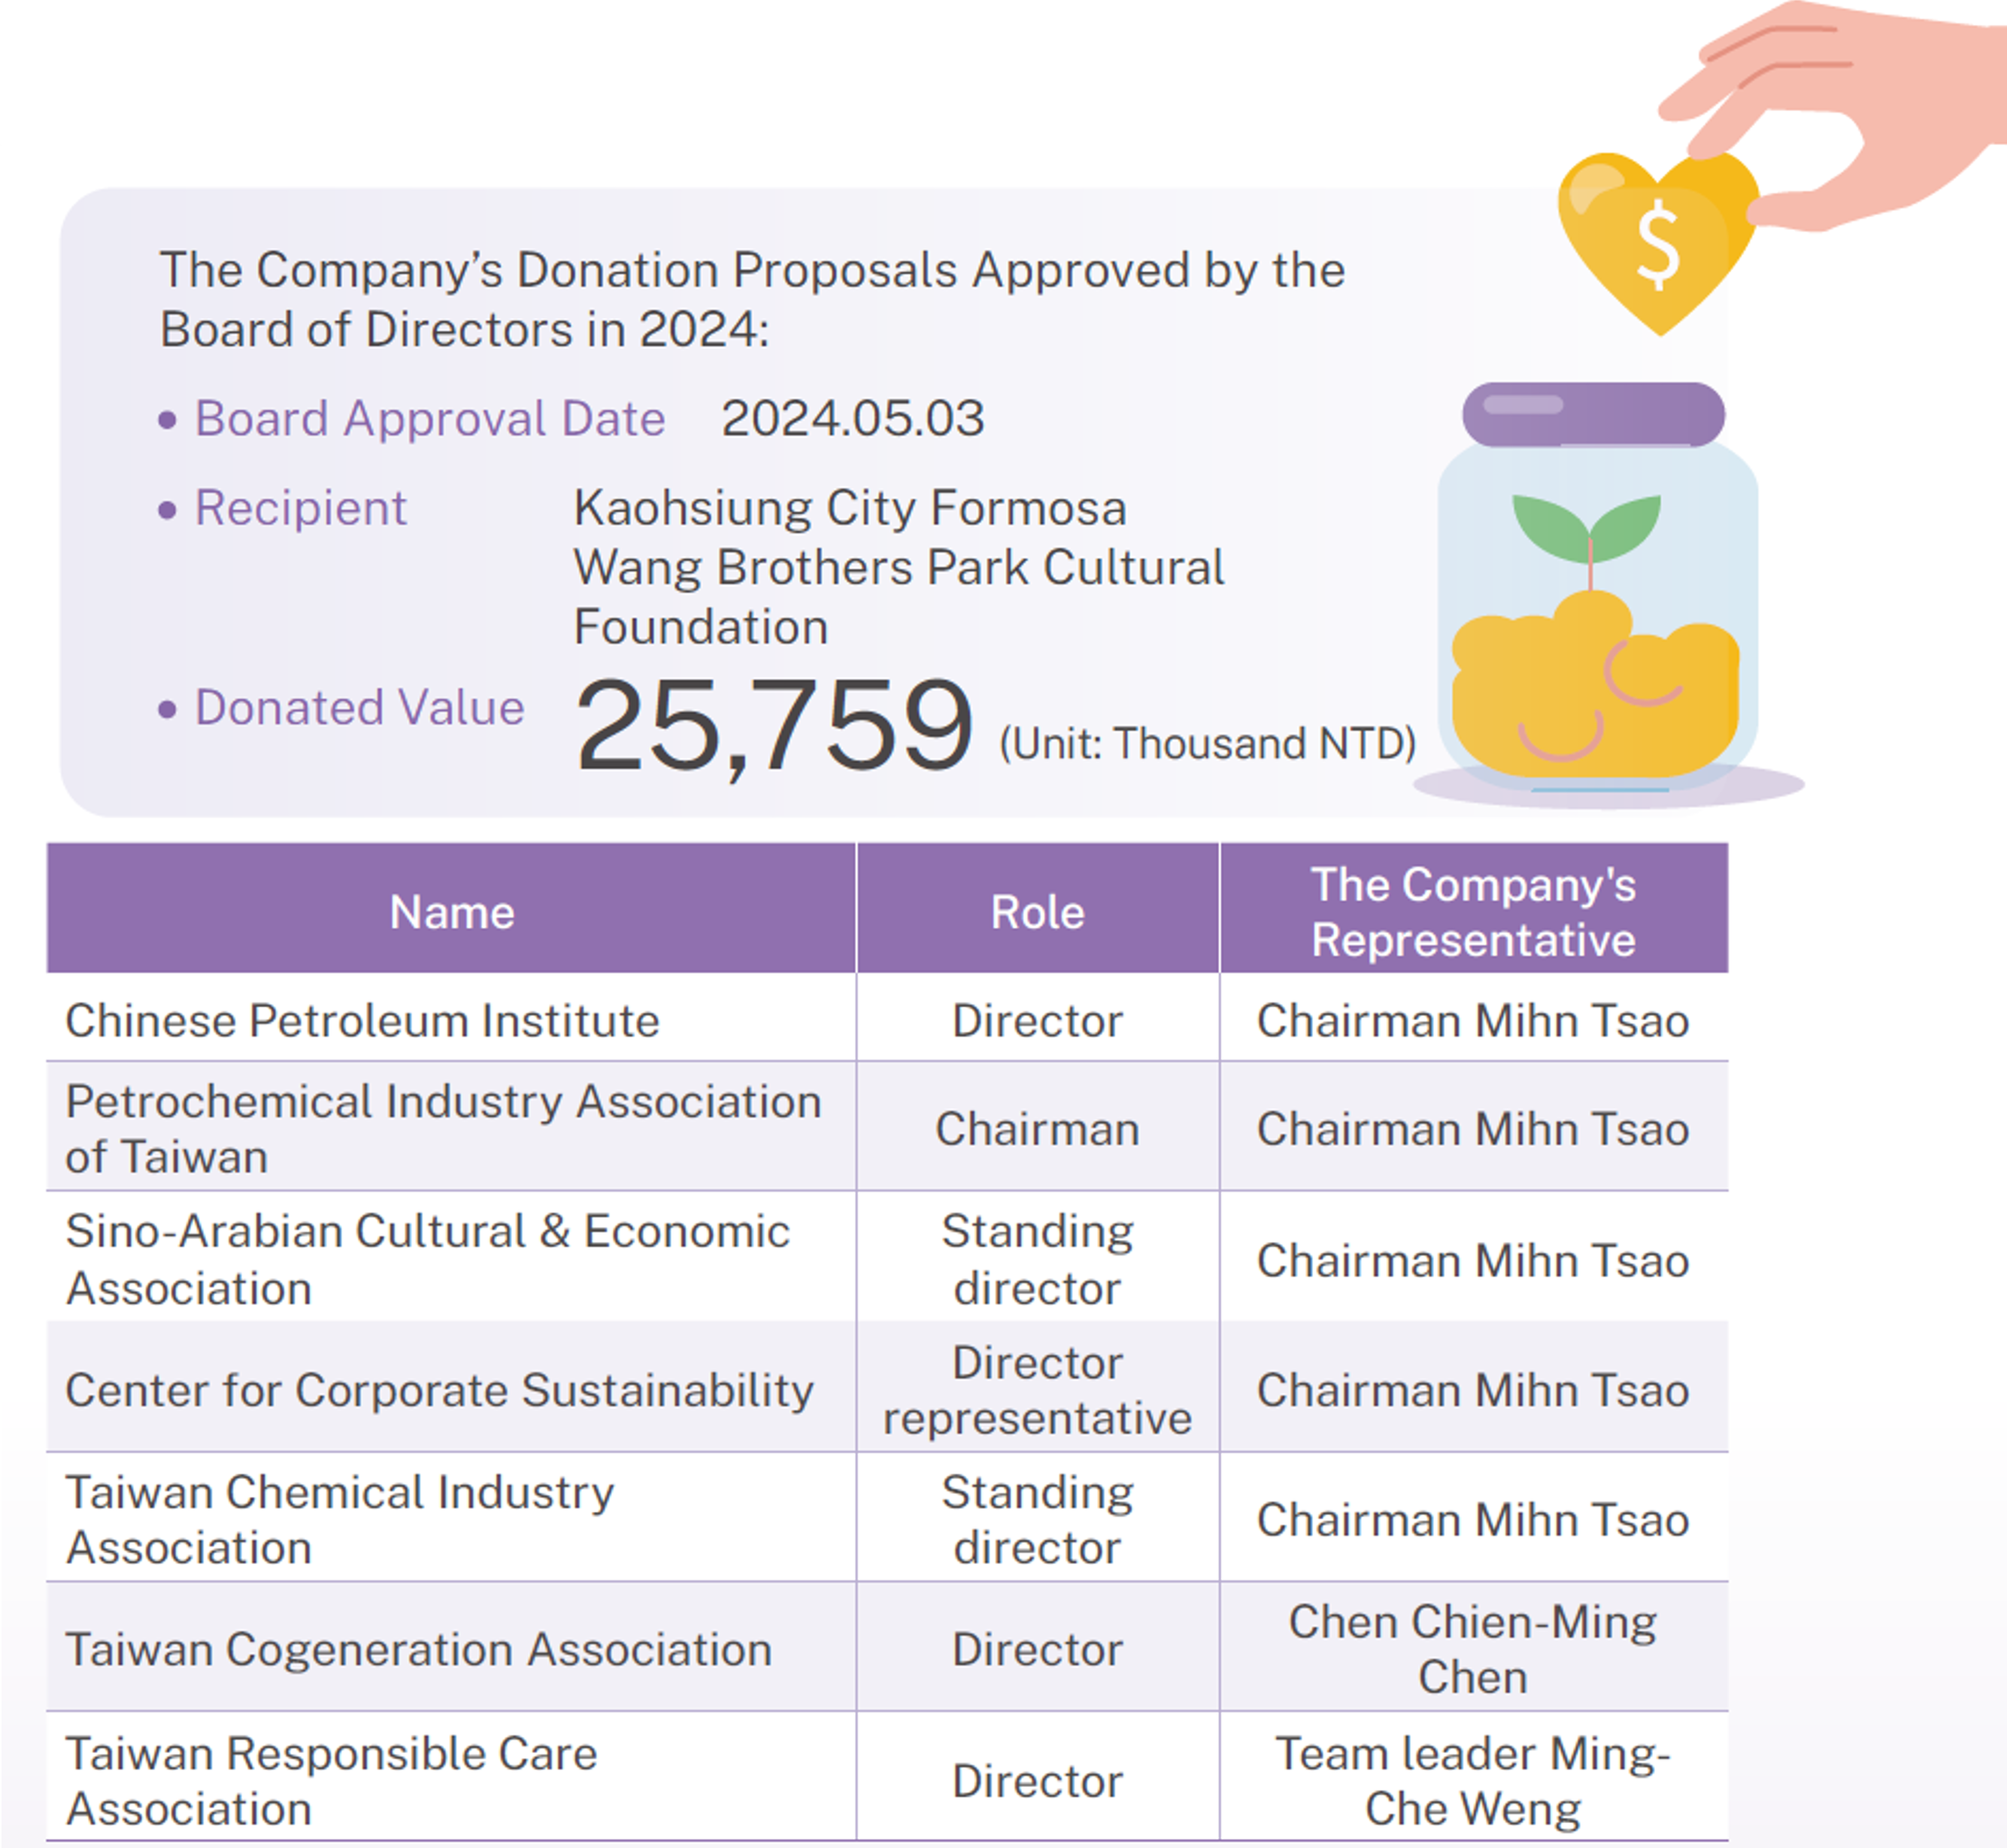The height and width of the screenshot is (1848, 2007).
Task: Select Center for Corporate Sustainability cell
Action: pyautogui.click(x=440, y=1390)
